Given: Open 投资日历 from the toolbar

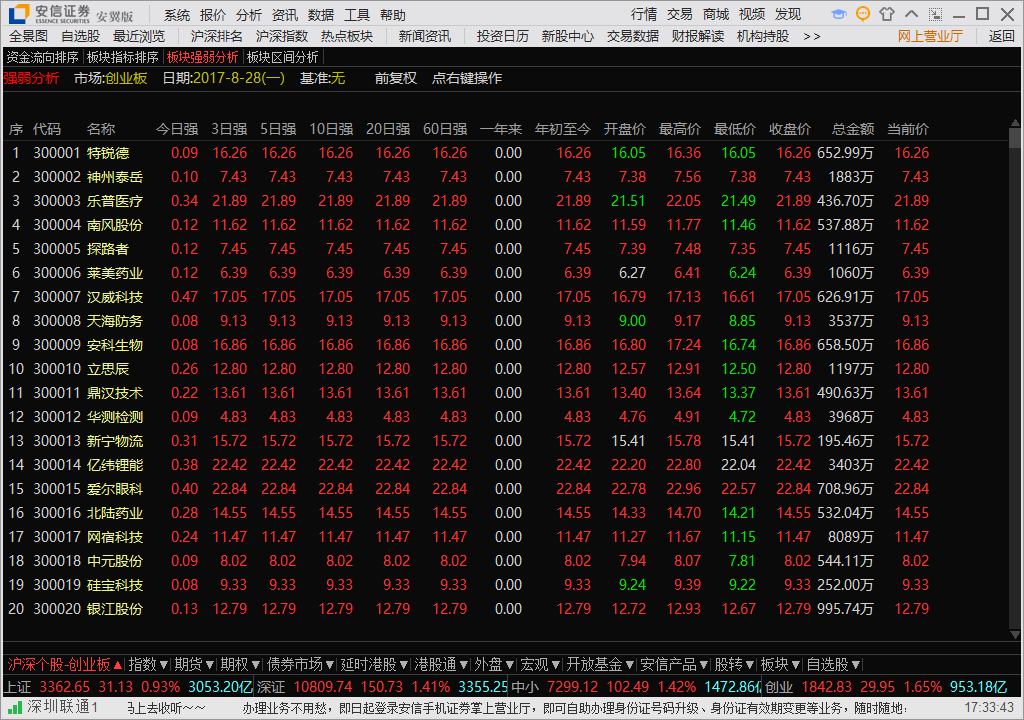Looking at the screenshot, I should (x=502, y=36).
